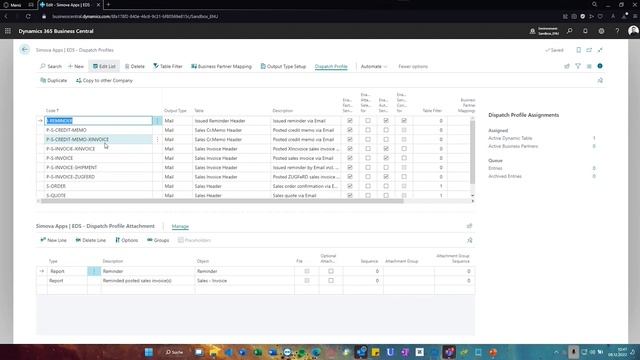This screenshot has width=640, height=360.
Task: Open Archived Entries queue value
Action: click(x=594, y=176)
